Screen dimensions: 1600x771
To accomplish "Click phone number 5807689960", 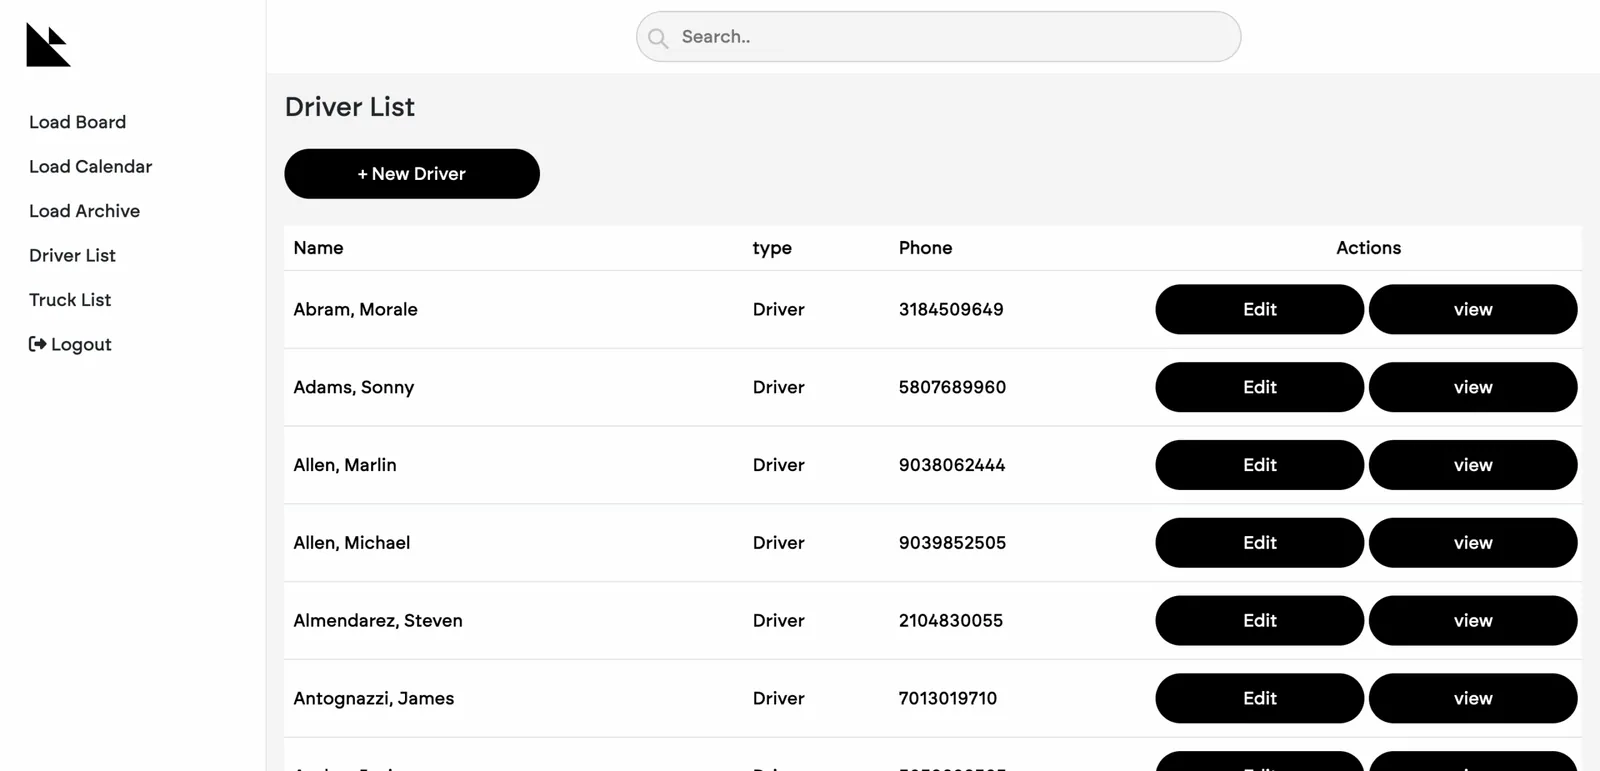I will (x=952, y=388).
